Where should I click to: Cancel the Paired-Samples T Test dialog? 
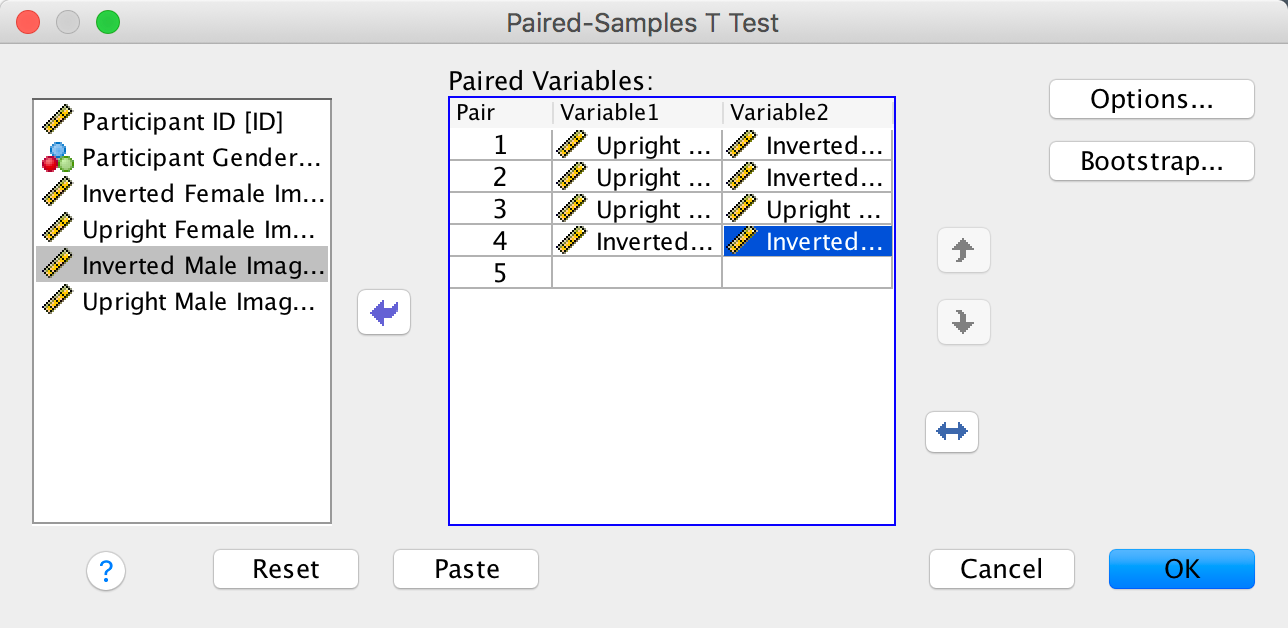[1001, 569]
